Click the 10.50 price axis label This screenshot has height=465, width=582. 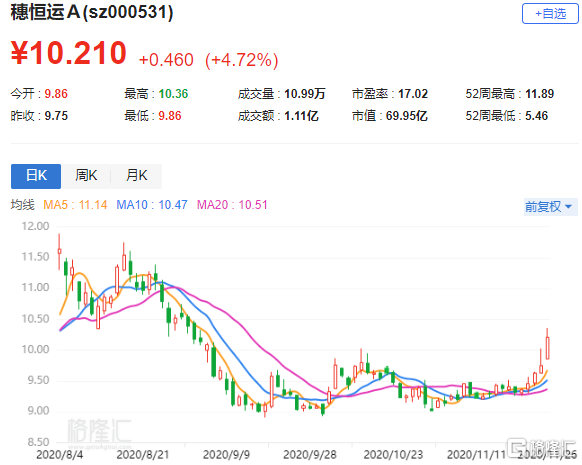[35, 319]
